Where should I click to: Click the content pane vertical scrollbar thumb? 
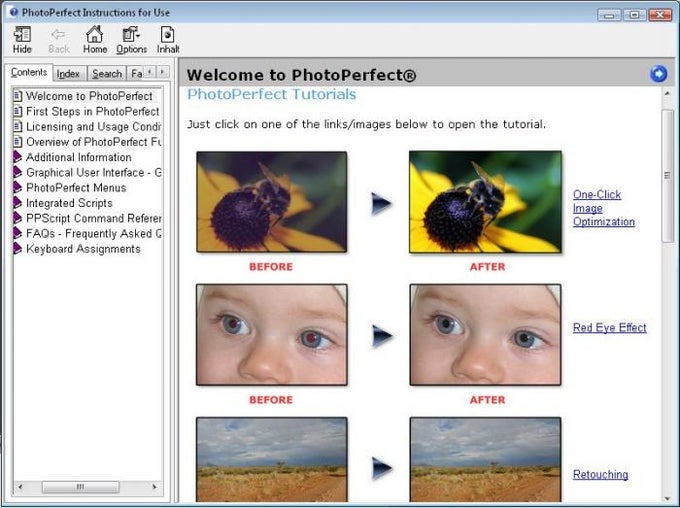coord(667,175)
